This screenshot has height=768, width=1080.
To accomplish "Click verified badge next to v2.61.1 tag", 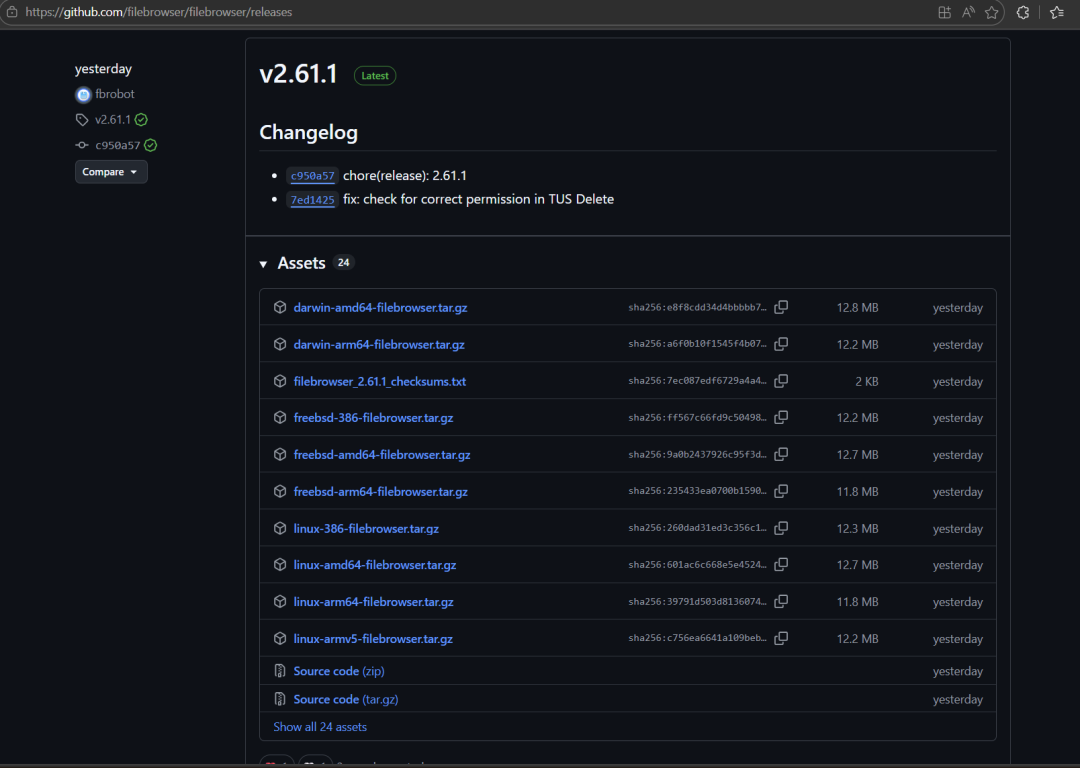I will point(141,119).
